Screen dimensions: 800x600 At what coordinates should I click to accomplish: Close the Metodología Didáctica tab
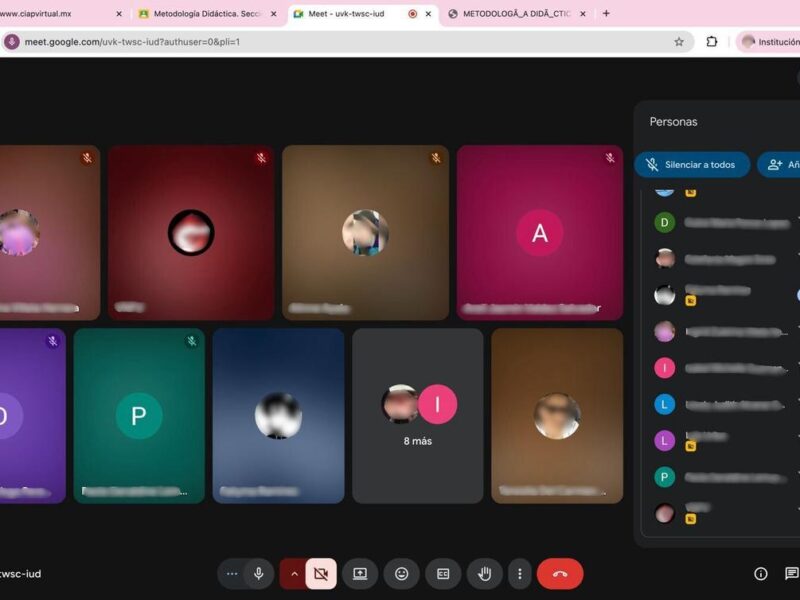point(273,14)
